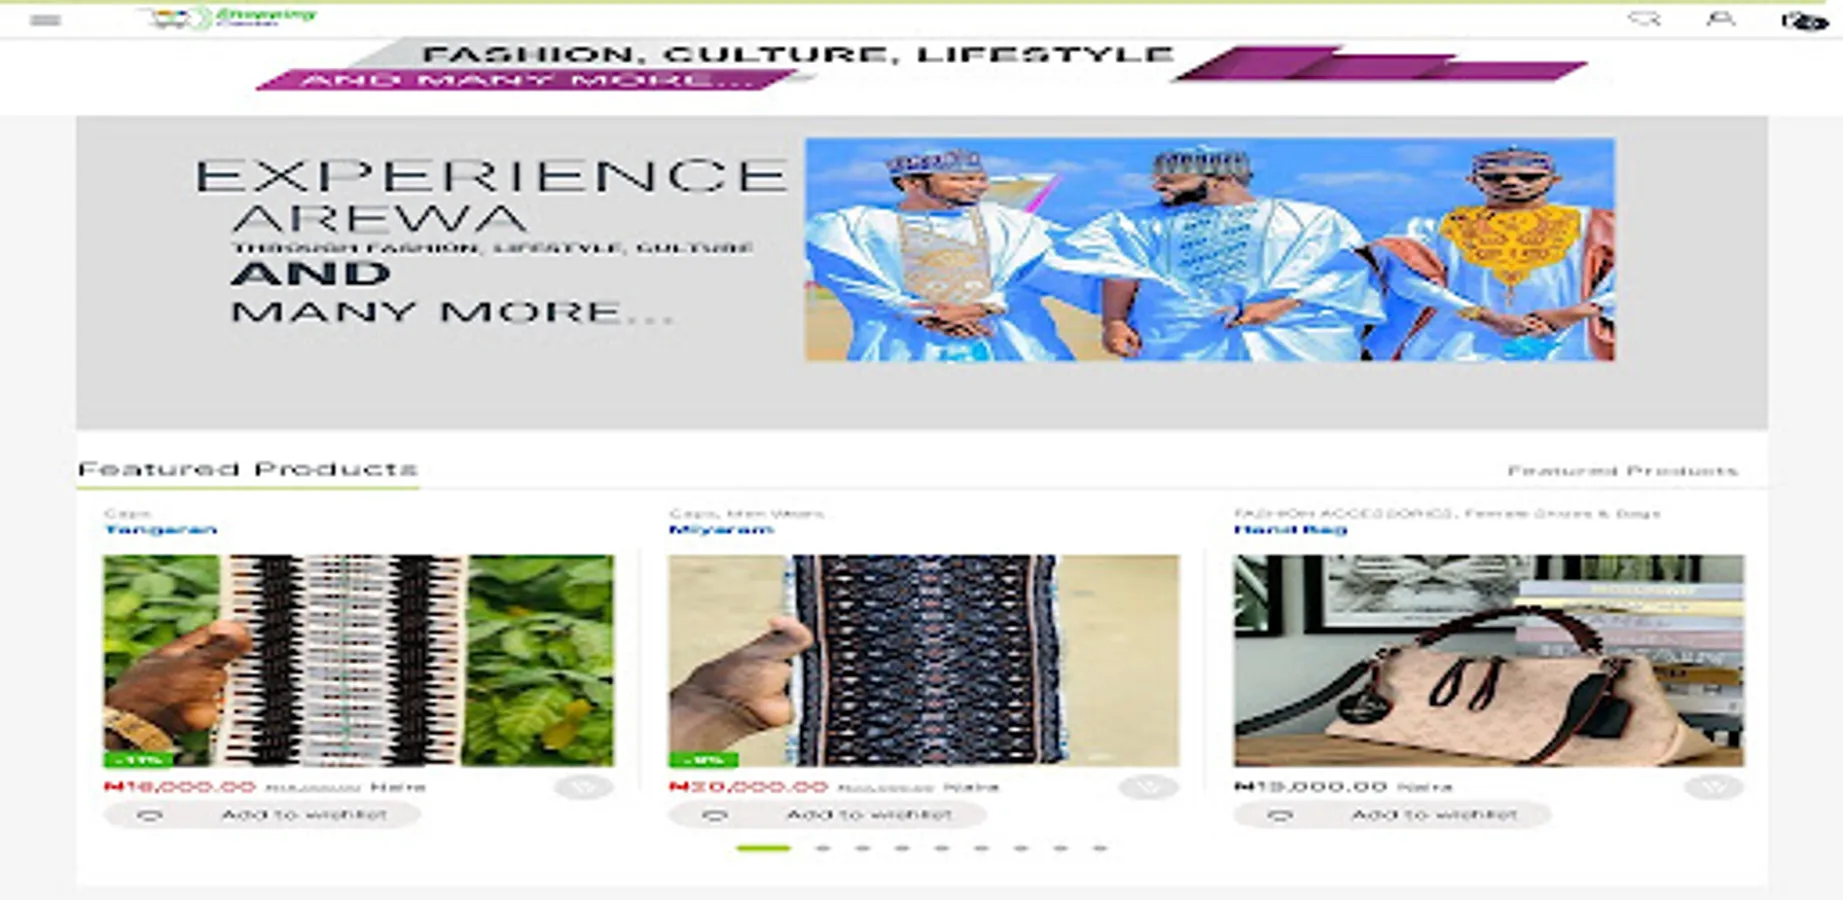This screenshot has width=1843, height=900.
Task: Open the user account icon
Action: click(x=1720, y=19)
